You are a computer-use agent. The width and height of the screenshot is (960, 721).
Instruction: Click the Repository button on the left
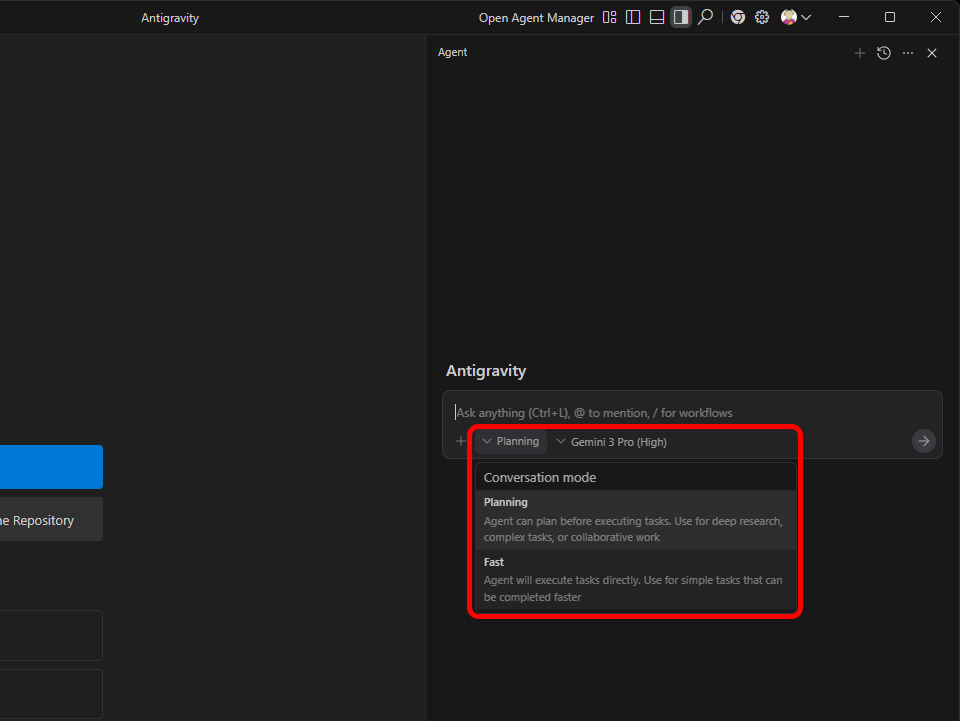[51, 520]
